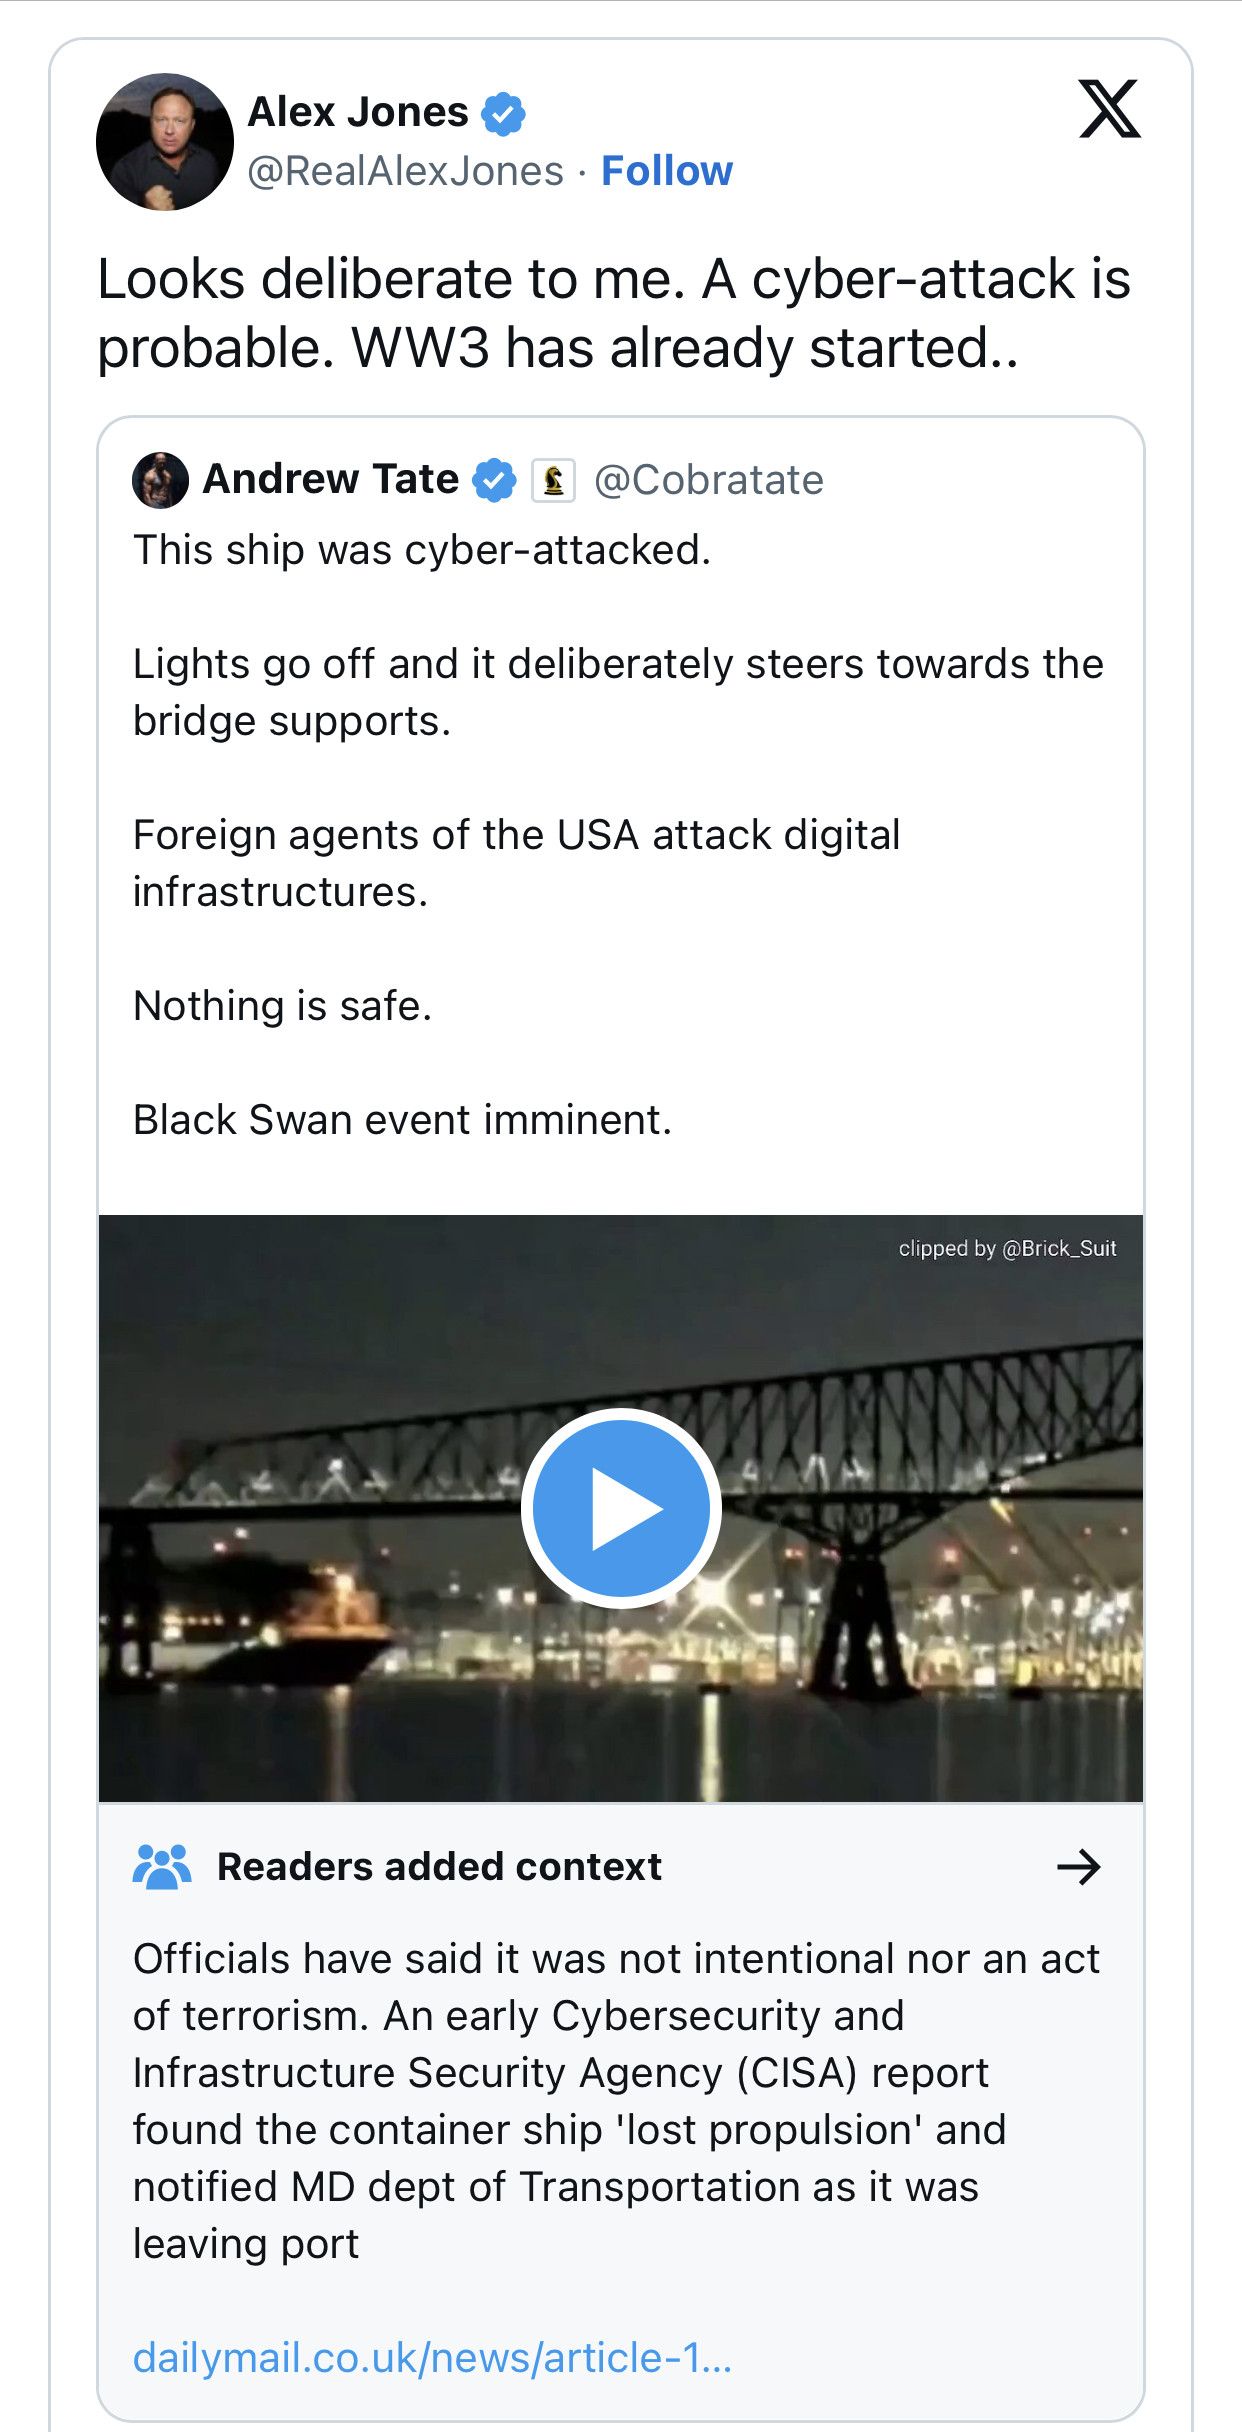Follow the @RealAlexJones account
The width and height of the screenshot is (1242, 2432).
(x=667, y=171)
